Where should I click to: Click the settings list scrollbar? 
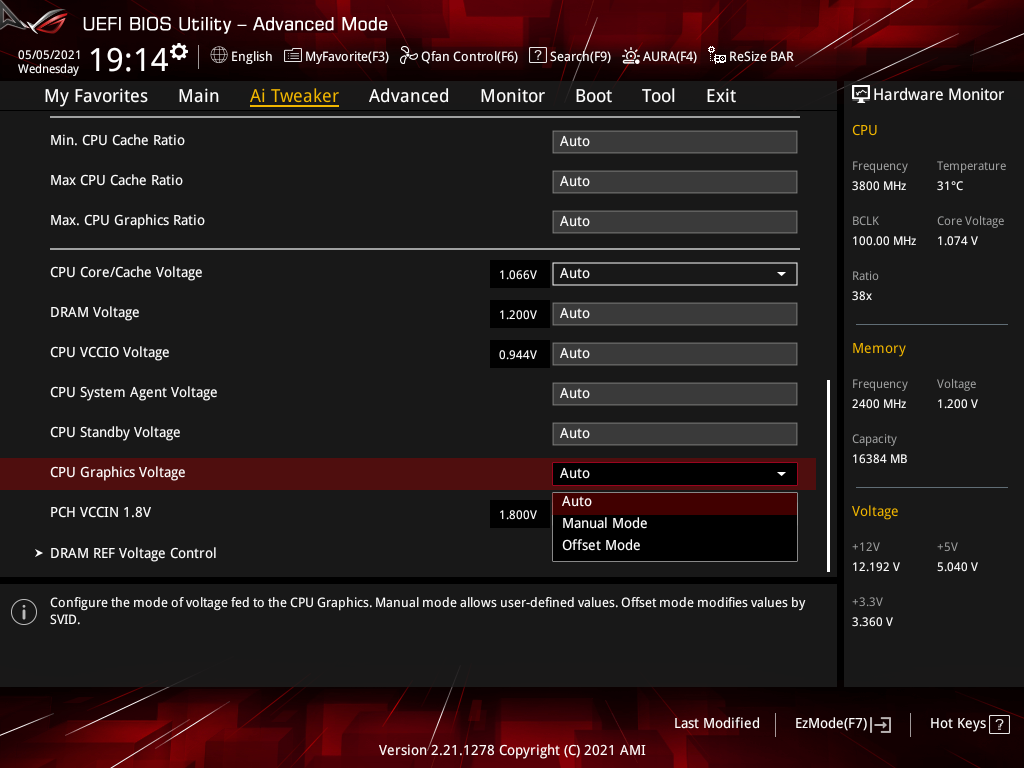[828, 475]
